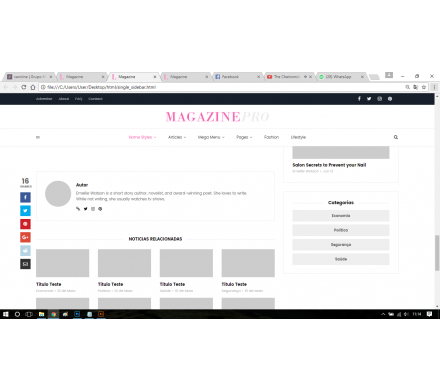Expand the Mega Menu dropdown
Viewport: 440px width, 392px height.
(x=211, y=137)
